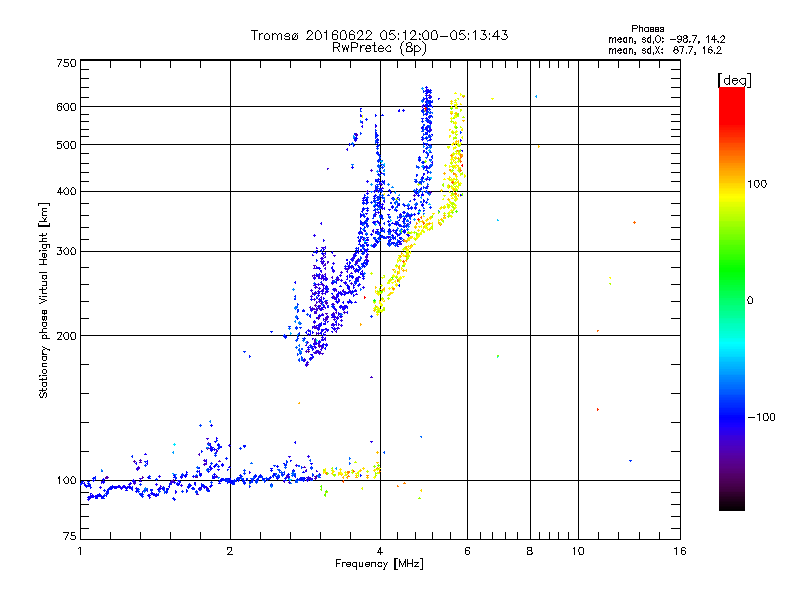Click the x-axis label '6'

(467, 551)
